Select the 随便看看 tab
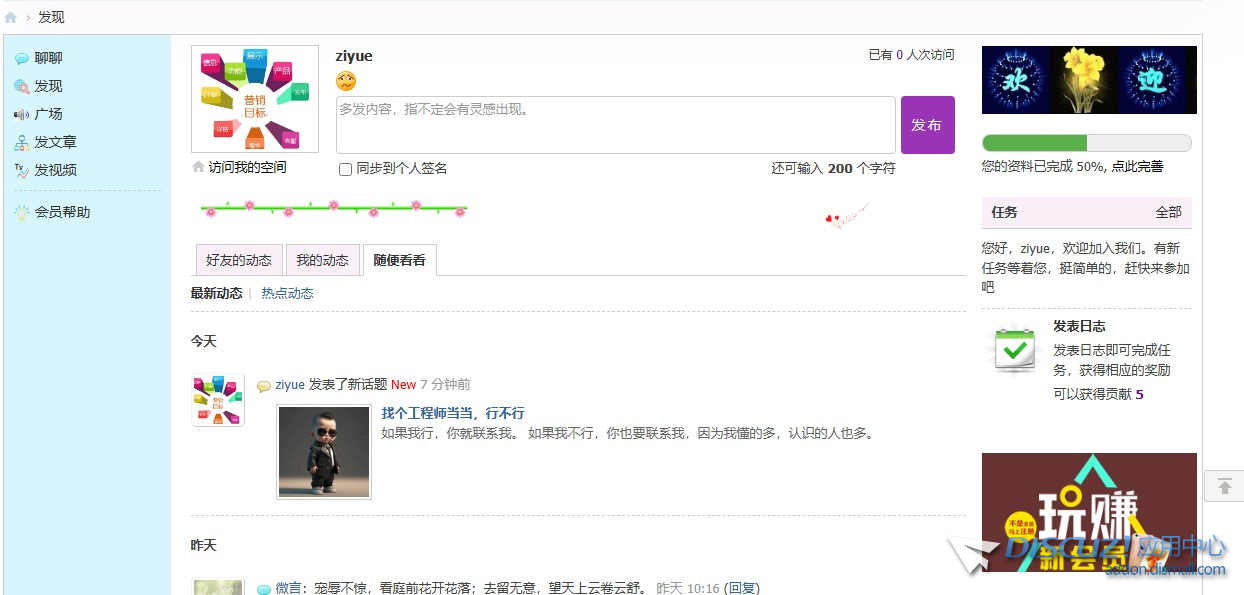 pos(399,260)
